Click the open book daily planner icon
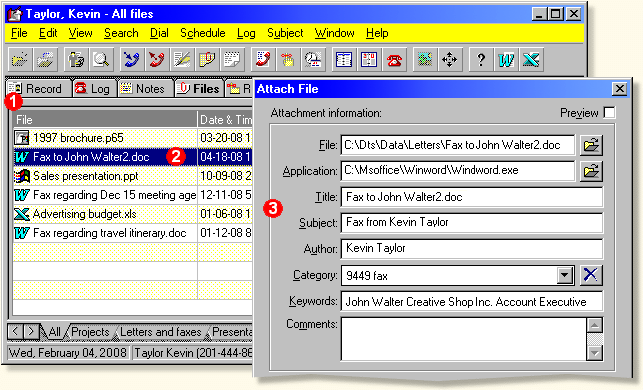 (x=344, y=60)
